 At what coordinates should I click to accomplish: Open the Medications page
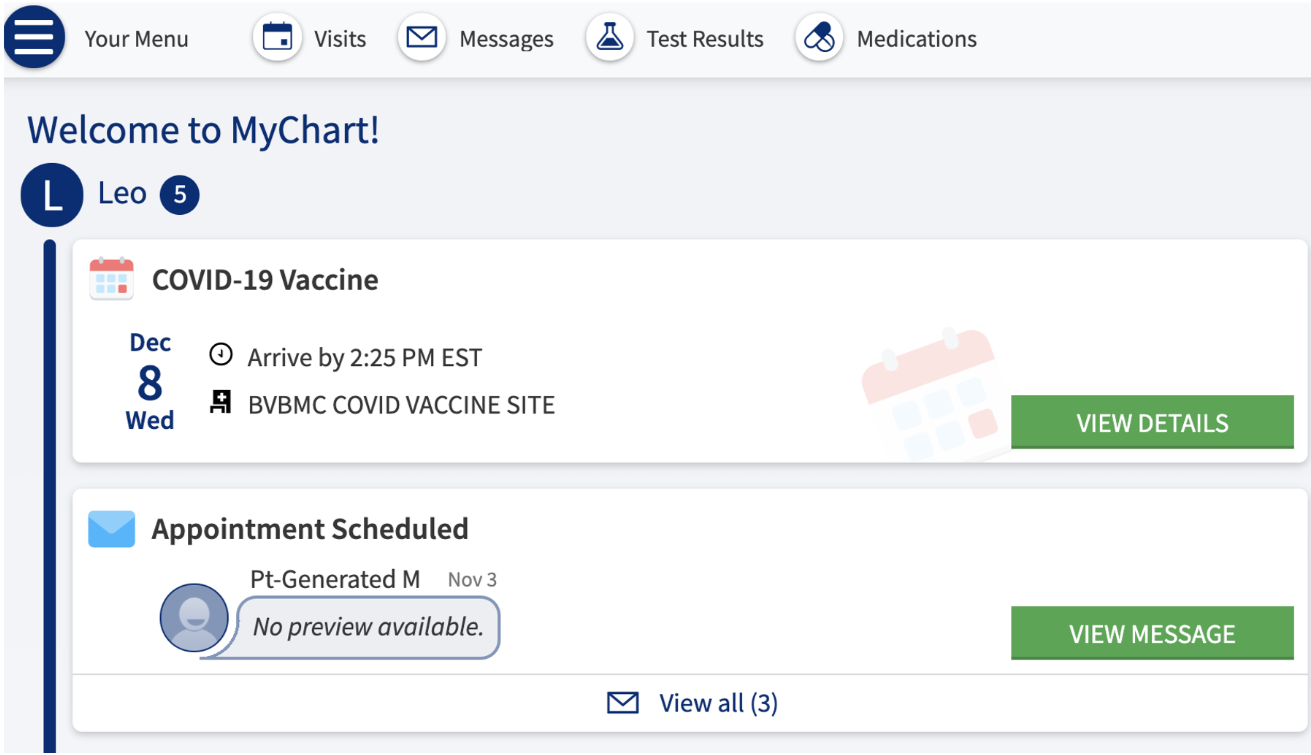point(917,39)
